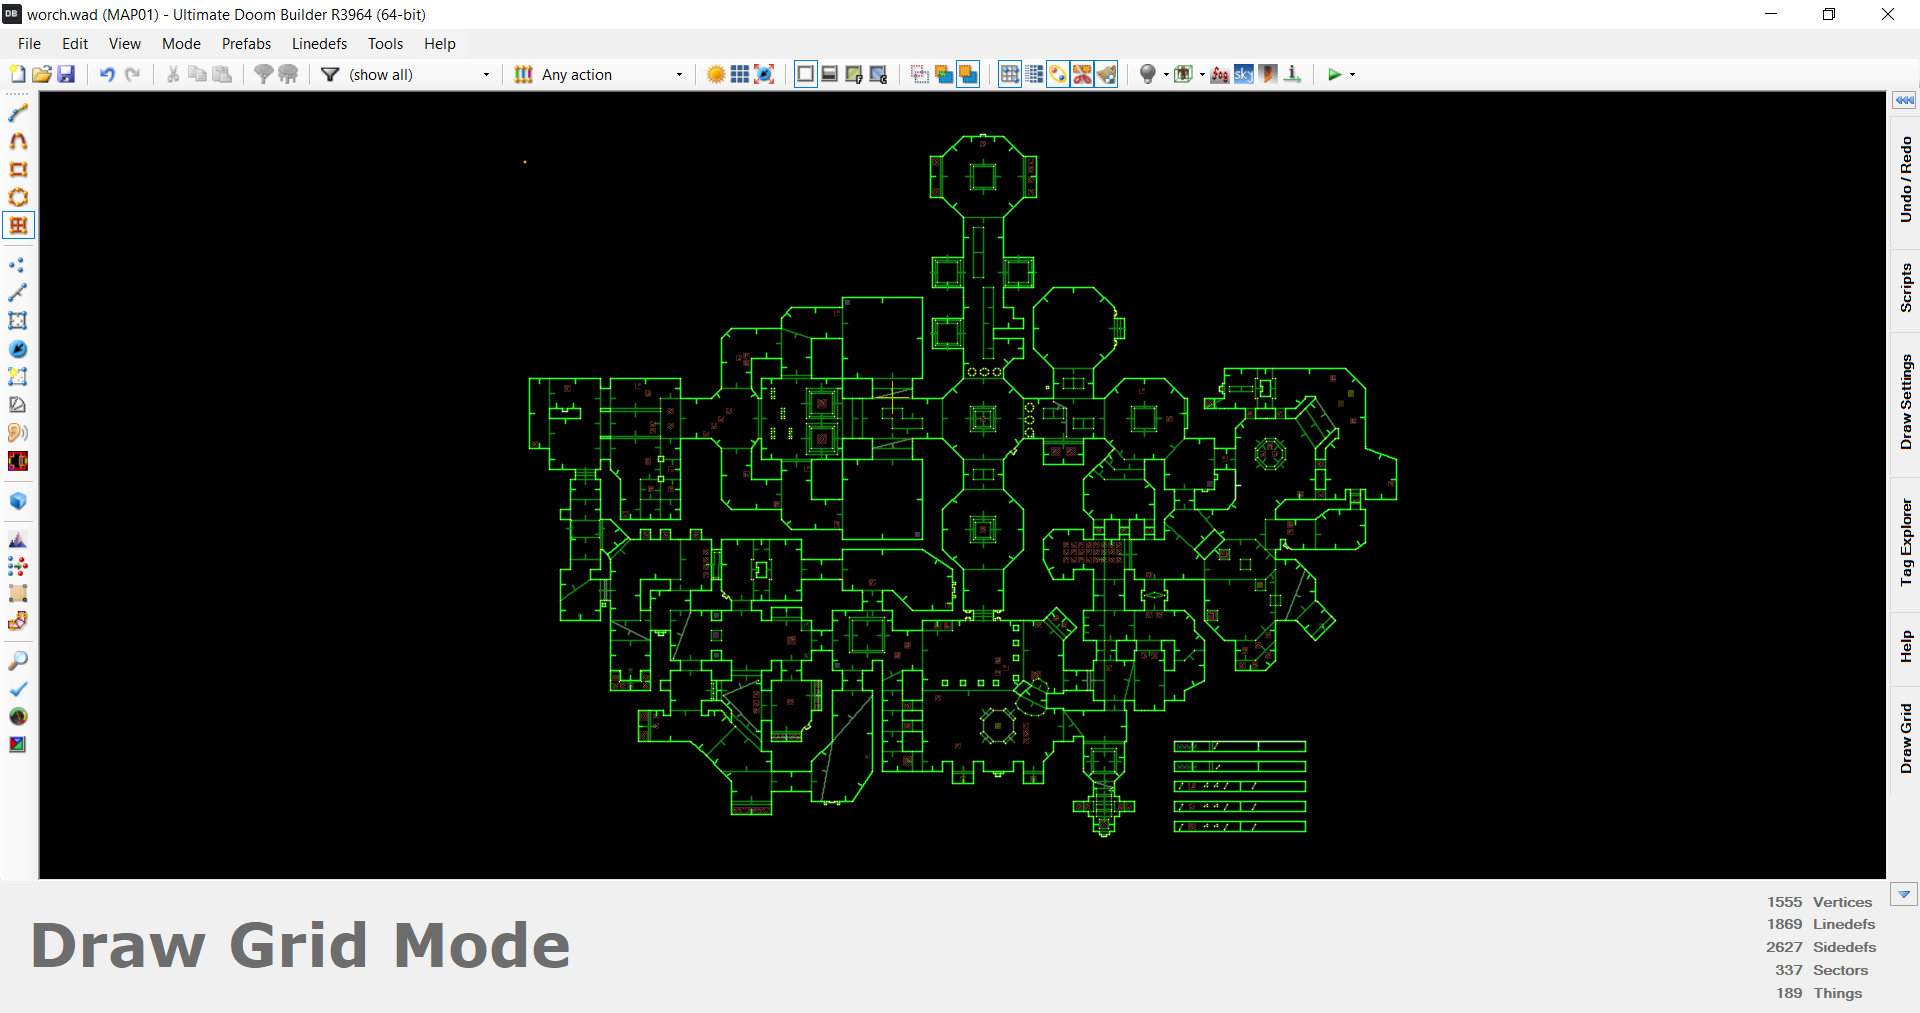Toggle Merge Geometry ellipse button
The image size is (1920, 1013).
click(x=1058, y=74)
